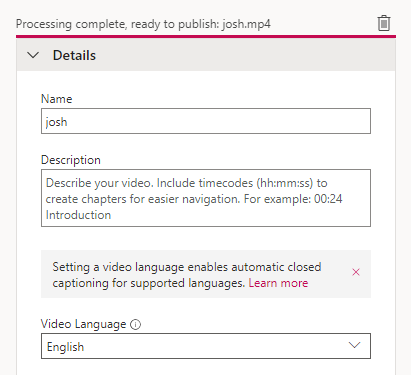This screenshot has height=375, width=411.
Task: Delete the josh.mp4 upload with trash icon
Action: point(384,23)
